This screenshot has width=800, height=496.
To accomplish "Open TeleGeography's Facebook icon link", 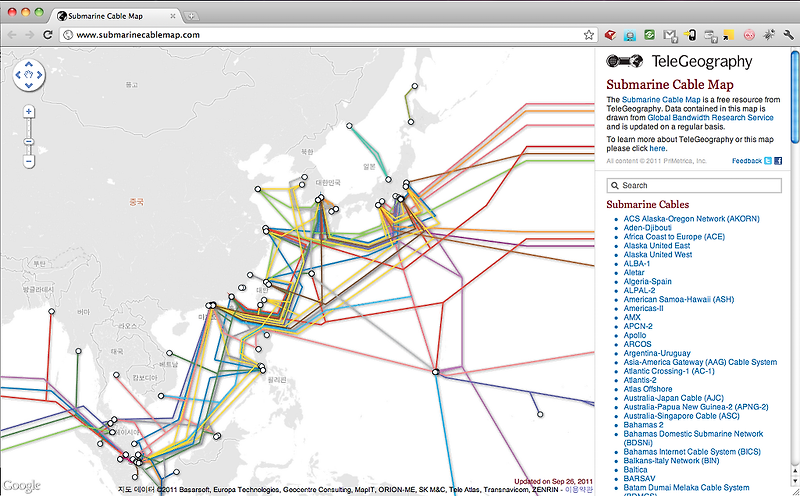I will 778,161.
